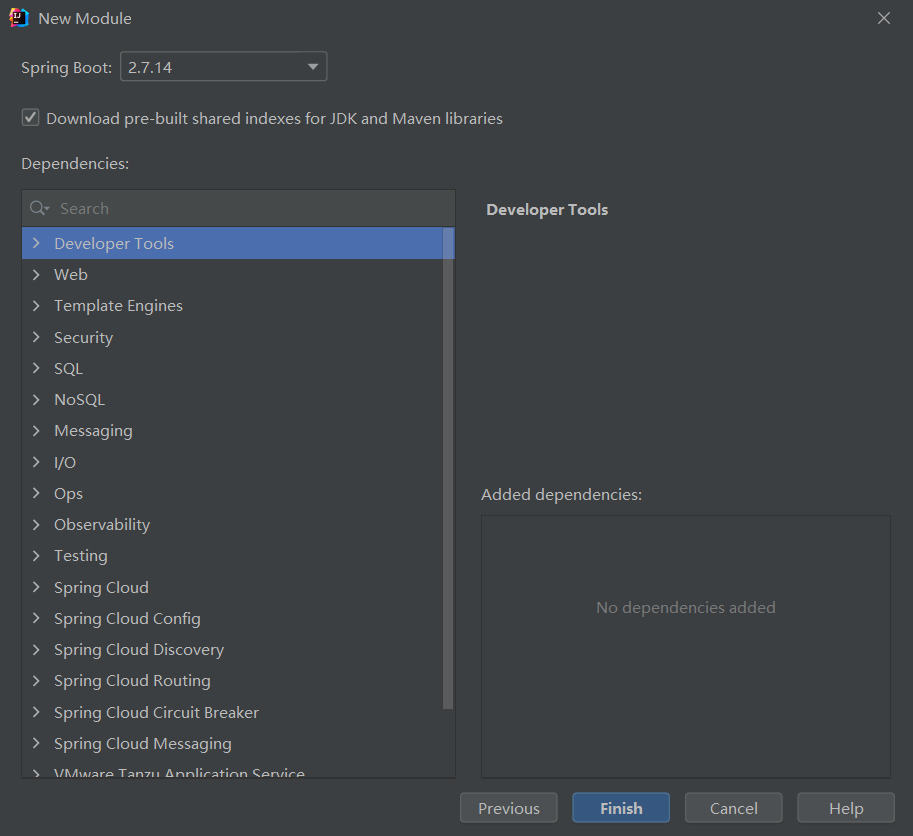
Task: Click Finish to create the module
Action: click(621, 808)
